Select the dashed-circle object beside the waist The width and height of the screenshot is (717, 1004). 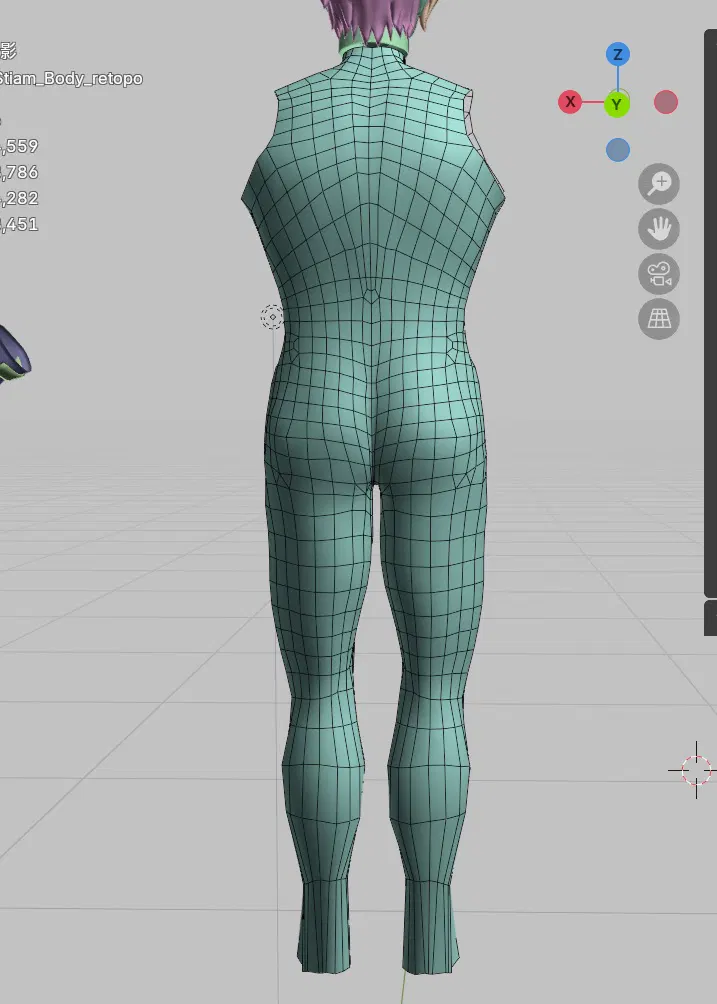(272, 317)
